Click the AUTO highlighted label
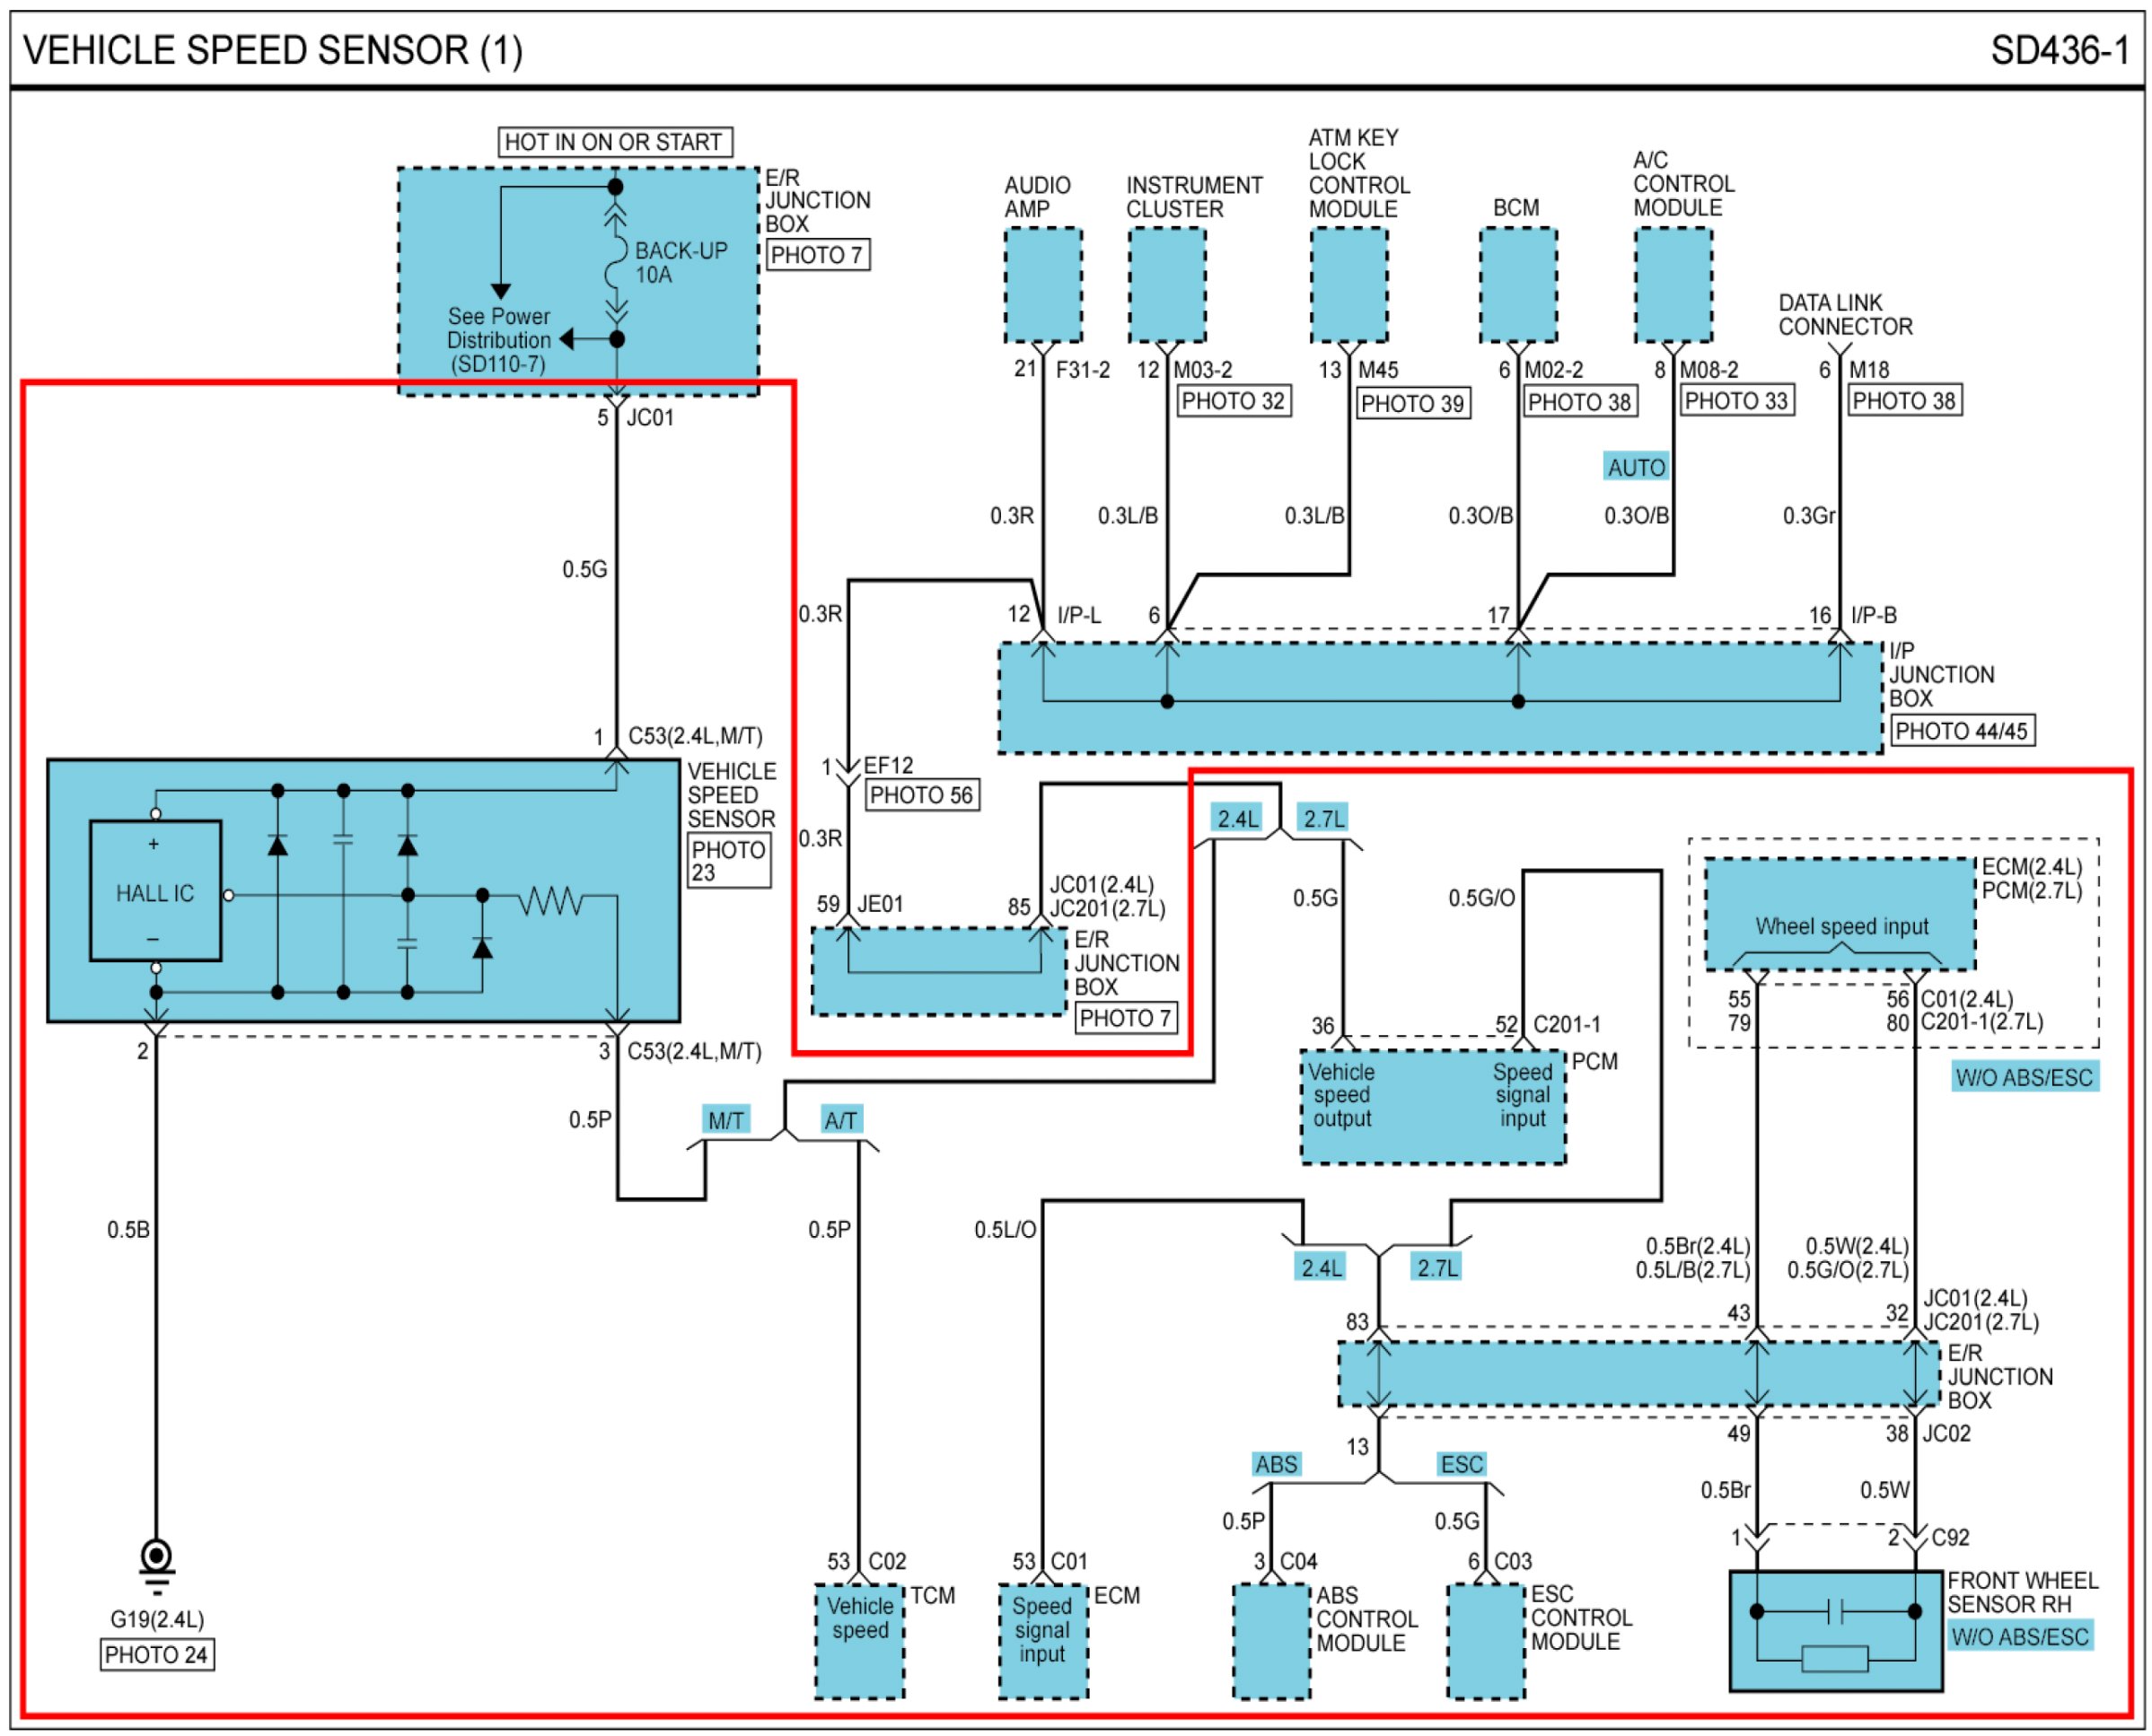The image size is (2152, 1736). tap(1635, 467)
